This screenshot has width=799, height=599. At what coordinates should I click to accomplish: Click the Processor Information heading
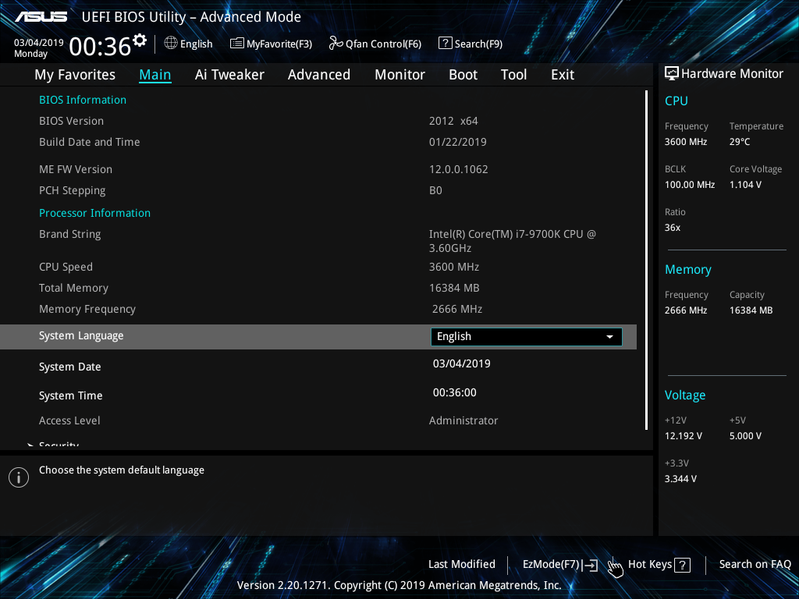[x=95, y=213]
